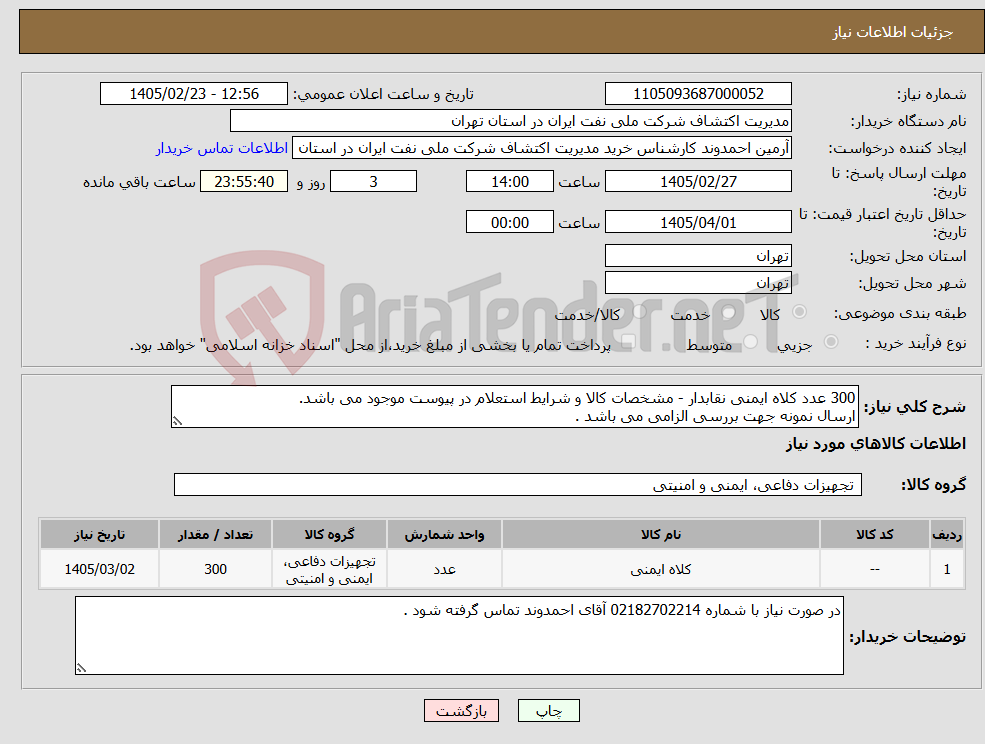Click the buyer notes text area

click(459, 635)
